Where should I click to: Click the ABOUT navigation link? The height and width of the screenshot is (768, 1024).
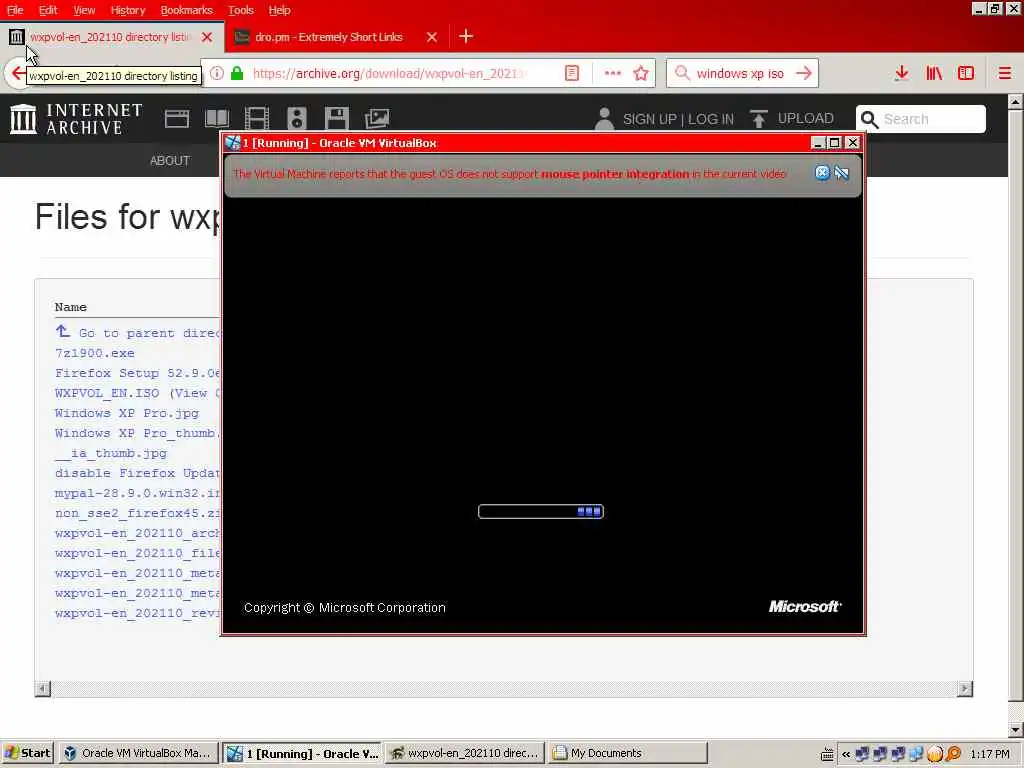coord(170,161)
